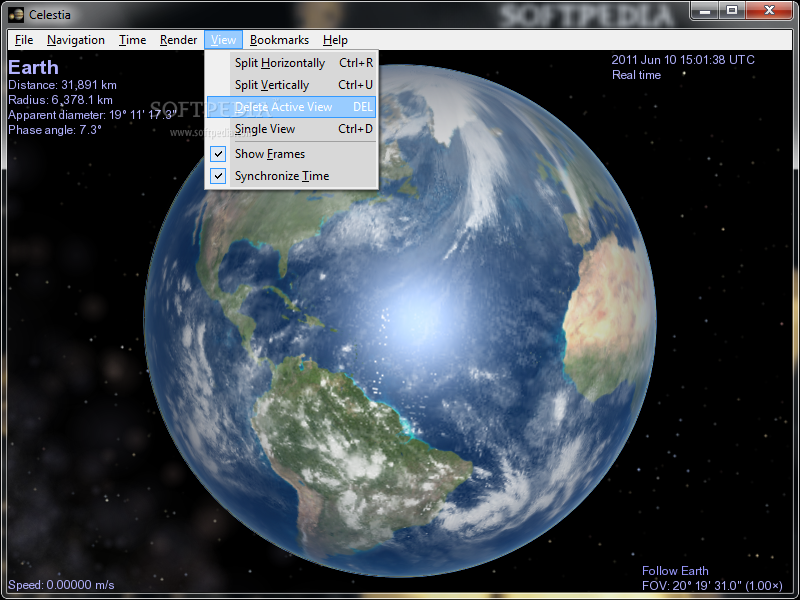This screenshot has height=600, width=800.
Task: Click the 'Real time' label
Action: [636, 75]
